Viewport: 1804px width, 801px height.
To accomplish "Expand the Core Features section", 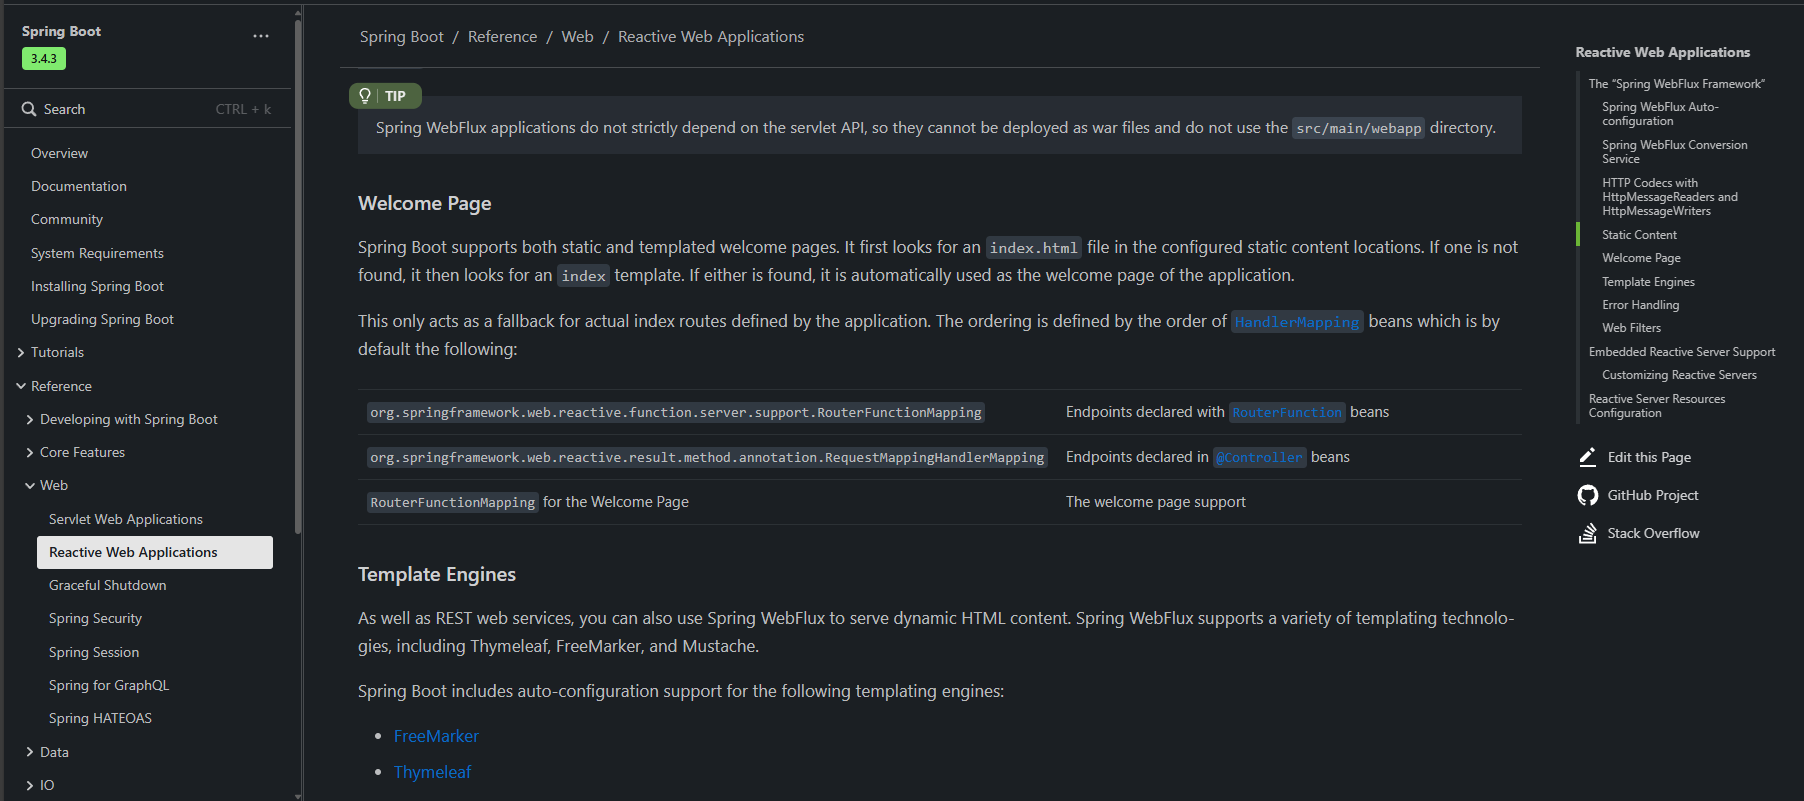I will (30, 453).
